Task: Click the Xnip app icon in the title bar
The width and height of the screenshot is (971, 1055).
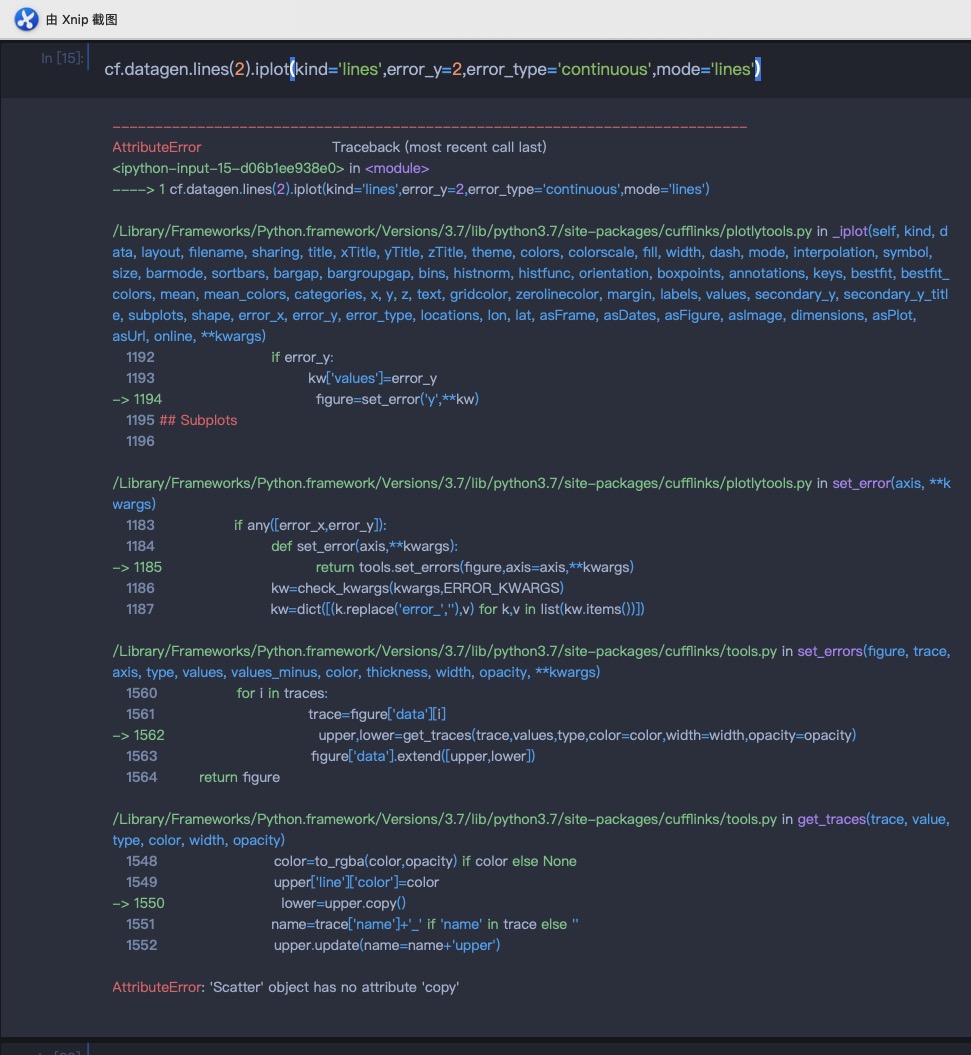Action: [x=25, y=18]
